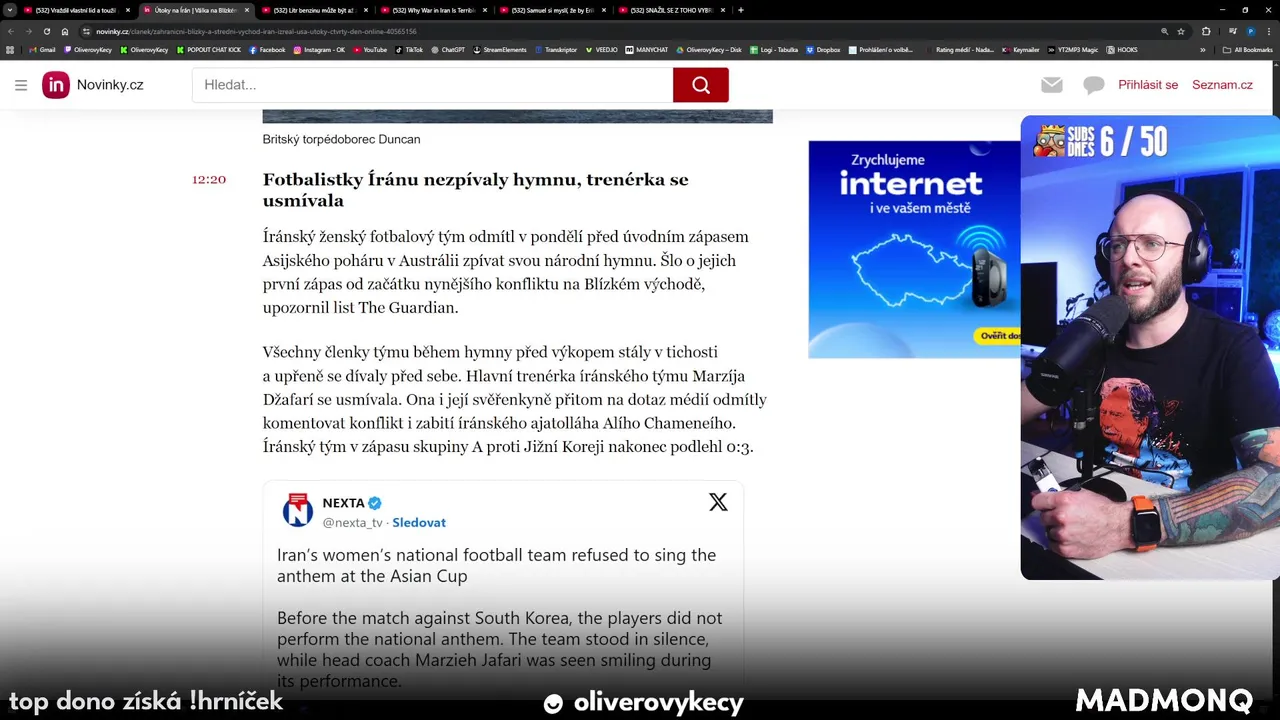Screen dimensions: 1280x720
Task: Open the Dropbox bookmark
Action: click(x=823, y=49)
